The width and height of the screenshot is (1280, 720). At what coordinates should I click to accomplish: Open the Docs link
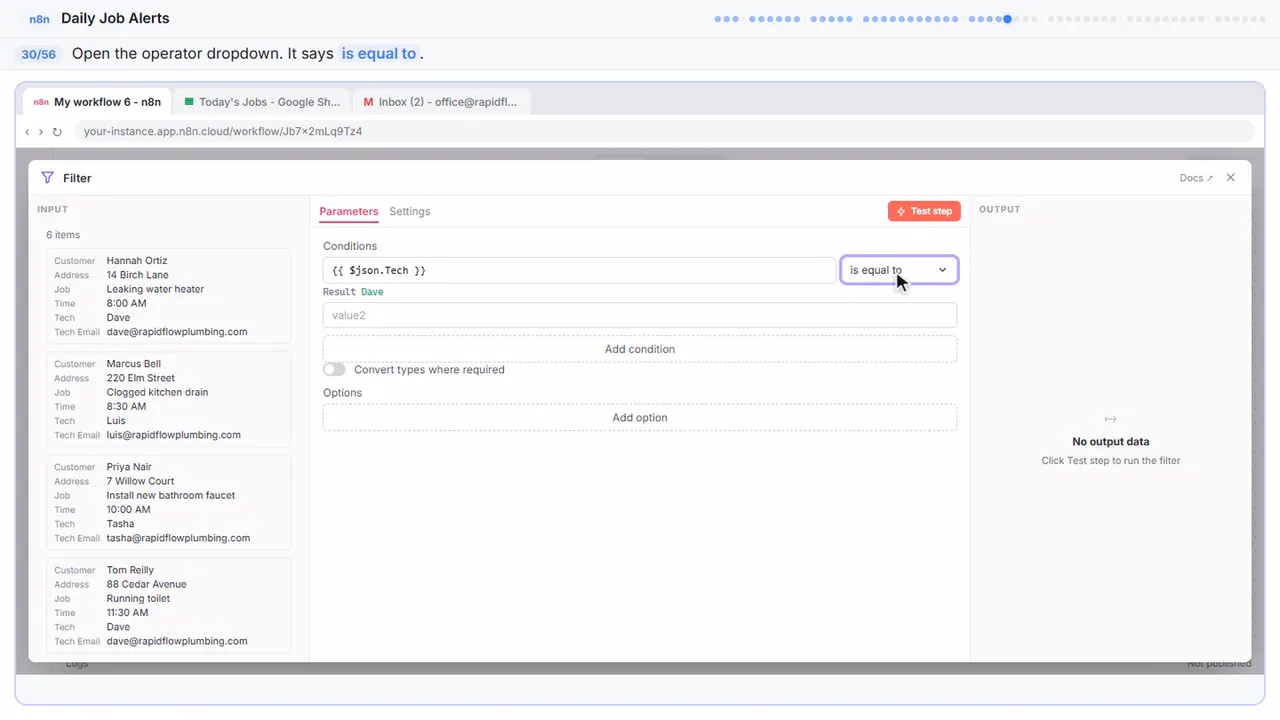click(x=1196, y=178)
